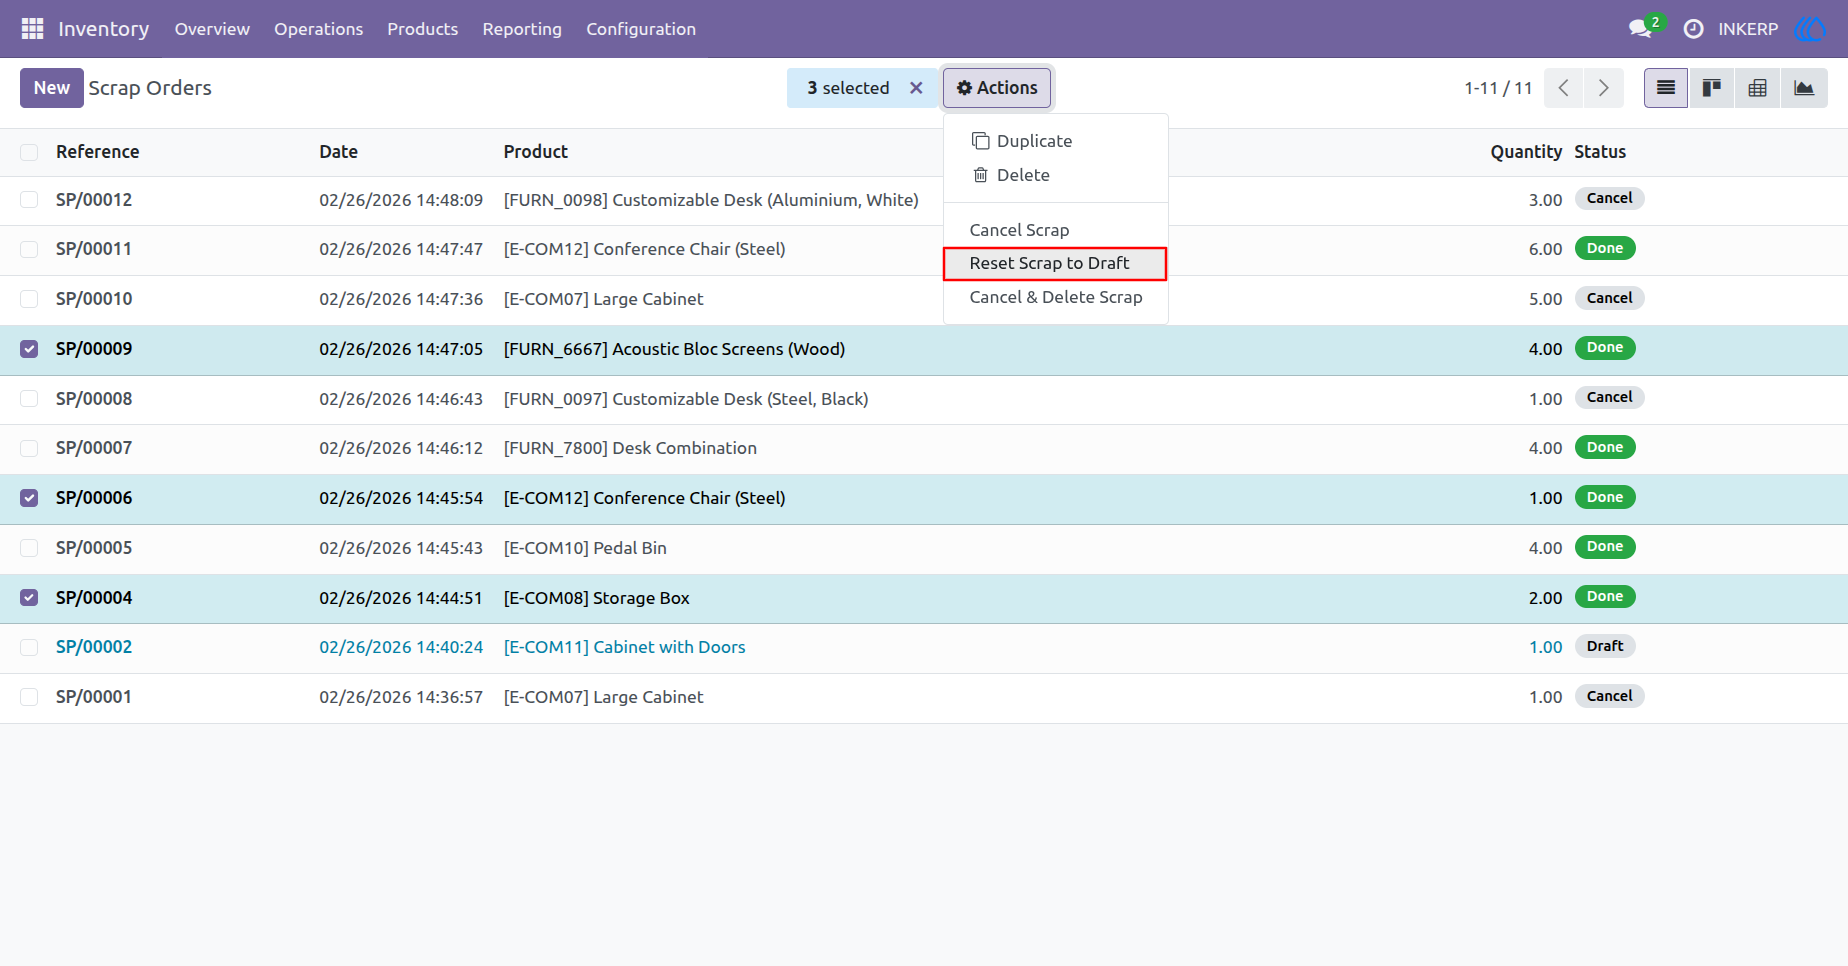Sort by the Date column header

[339, 152]
